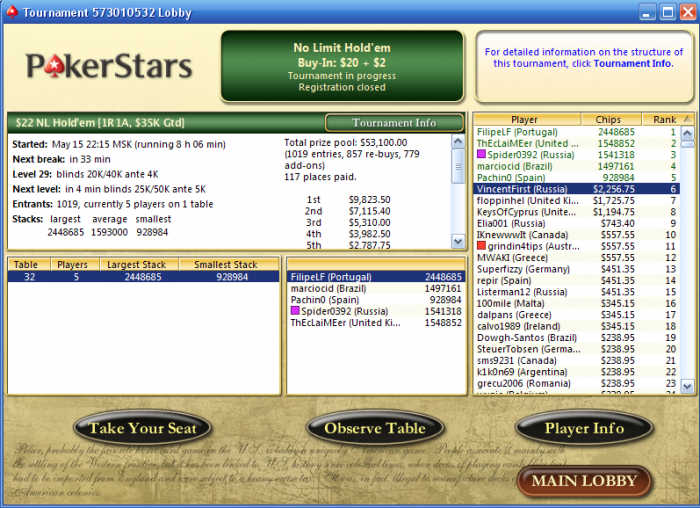This screenshot has height=508, width=700.
Task: Return to the Main Lobby
Action: (584, 481)
